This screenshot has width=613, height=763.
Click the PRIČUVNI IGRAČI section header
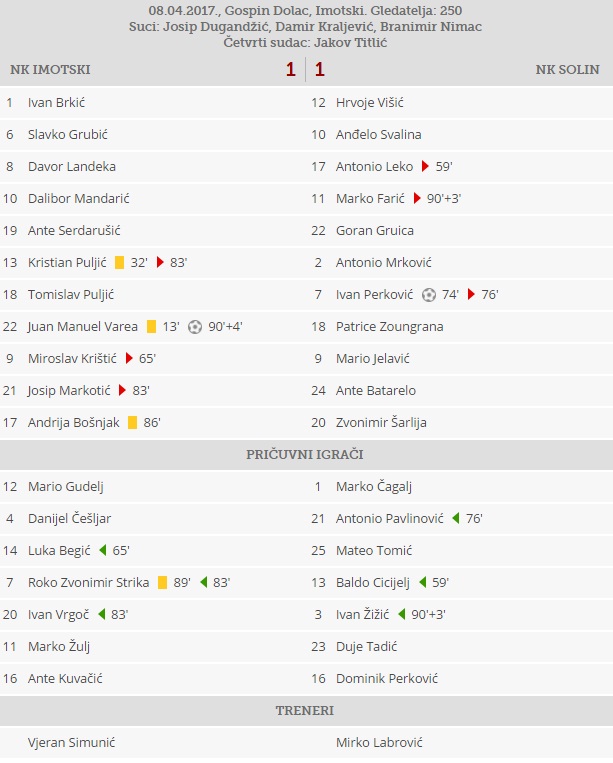(305, 454)
